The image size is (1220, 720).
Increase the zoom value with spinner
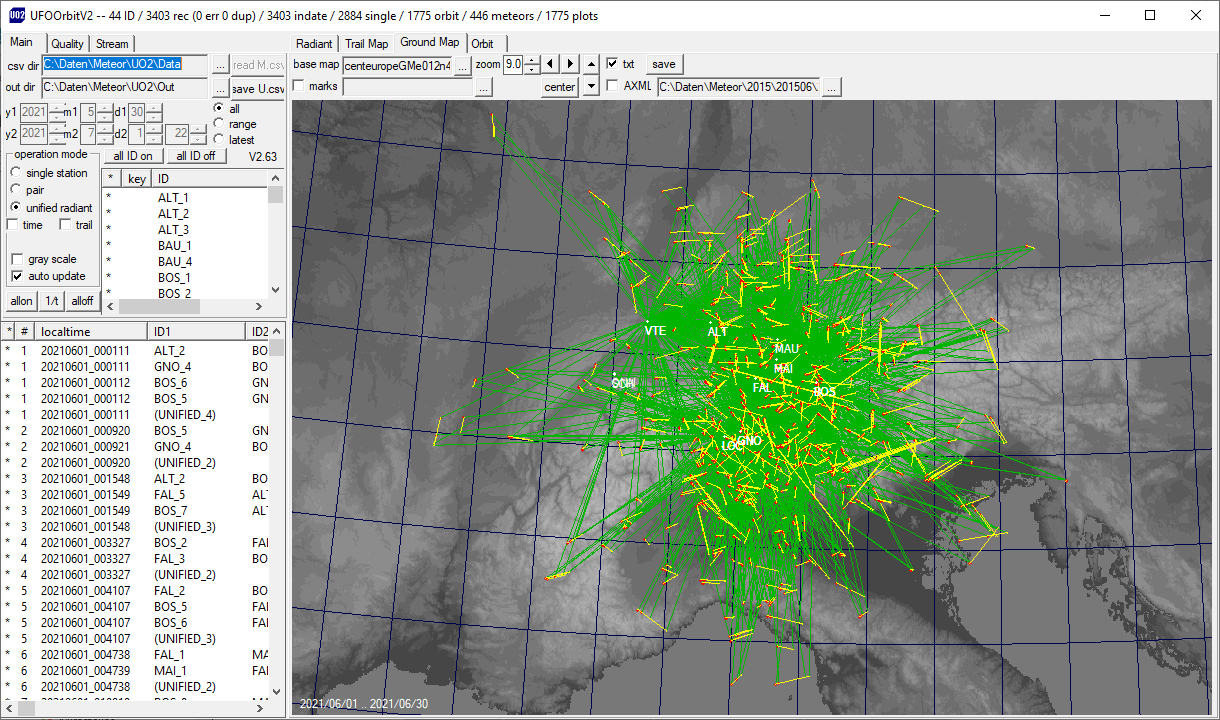coord(533,60)
